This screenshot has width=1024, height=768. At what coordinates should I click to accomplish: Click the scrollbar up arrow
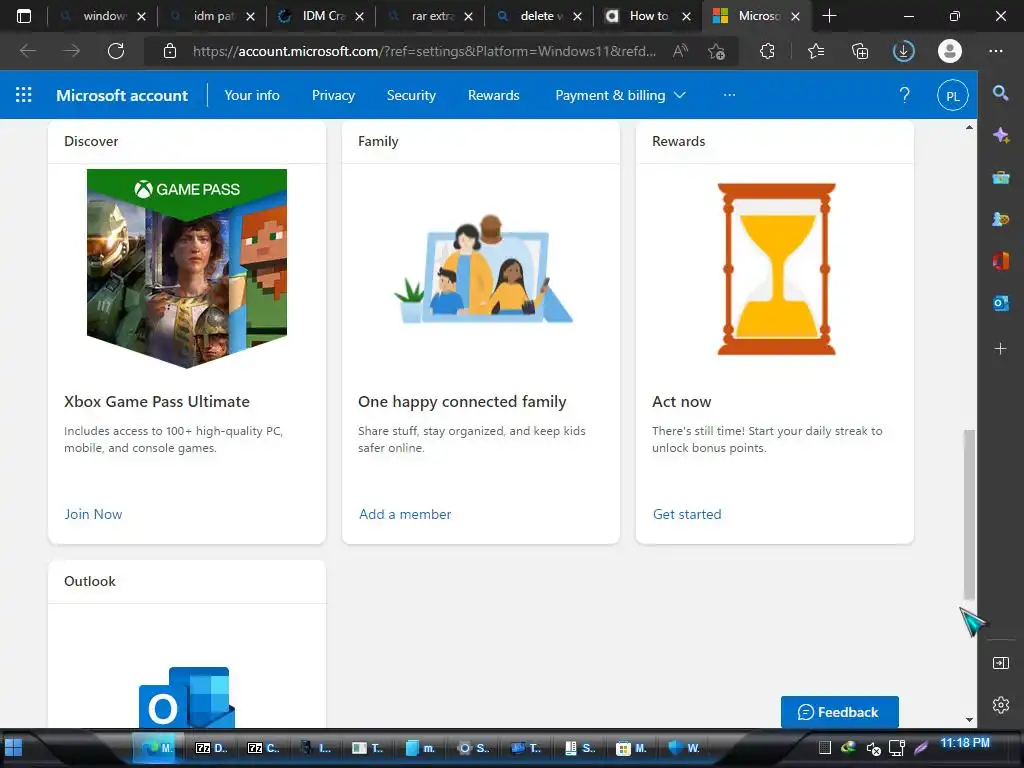click(x=969, y=127)
